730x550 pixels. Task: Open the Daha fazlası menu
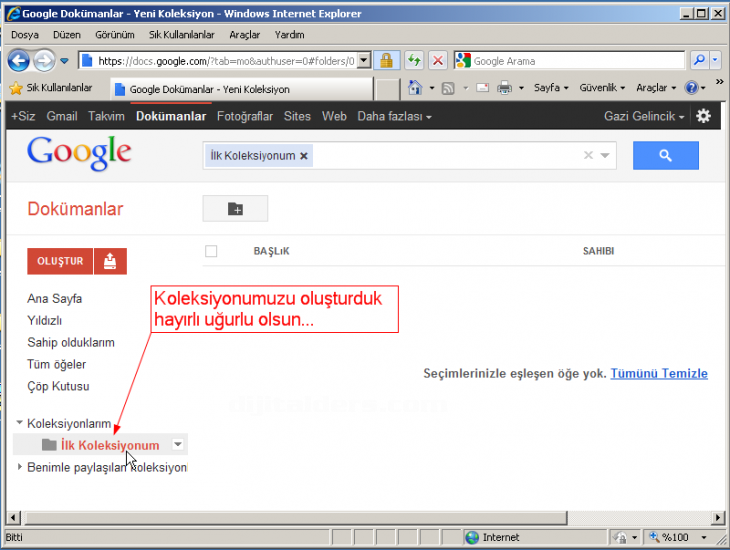coord(394,116)
